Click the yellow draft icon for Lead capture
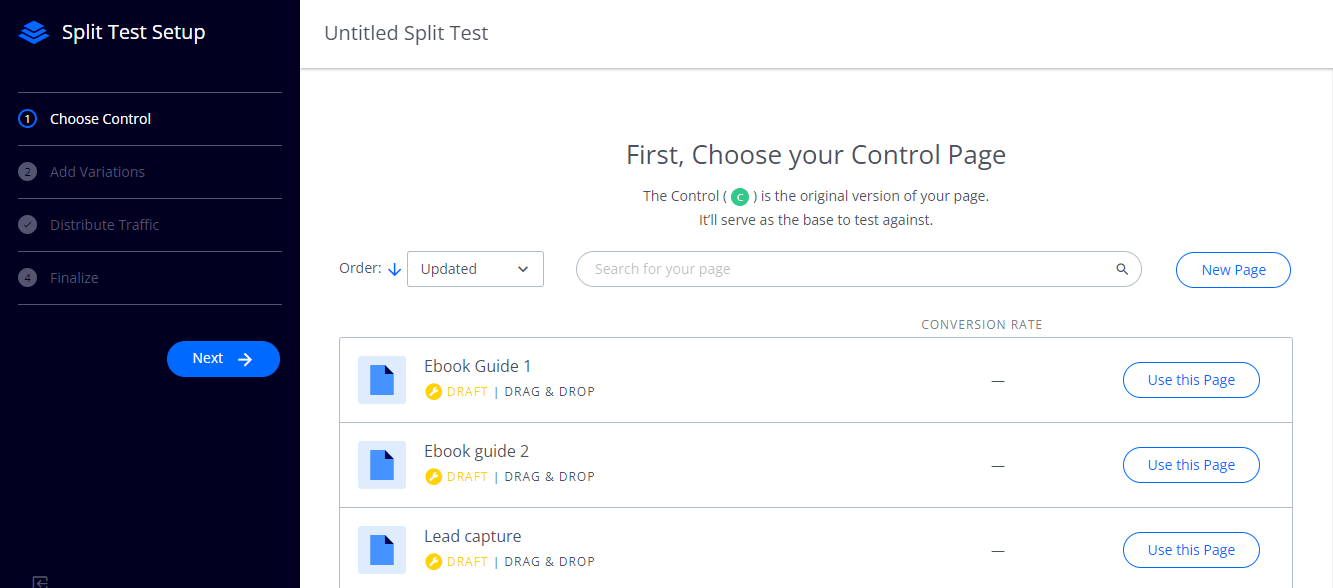The image size is (1333, 588). [433, 562]
